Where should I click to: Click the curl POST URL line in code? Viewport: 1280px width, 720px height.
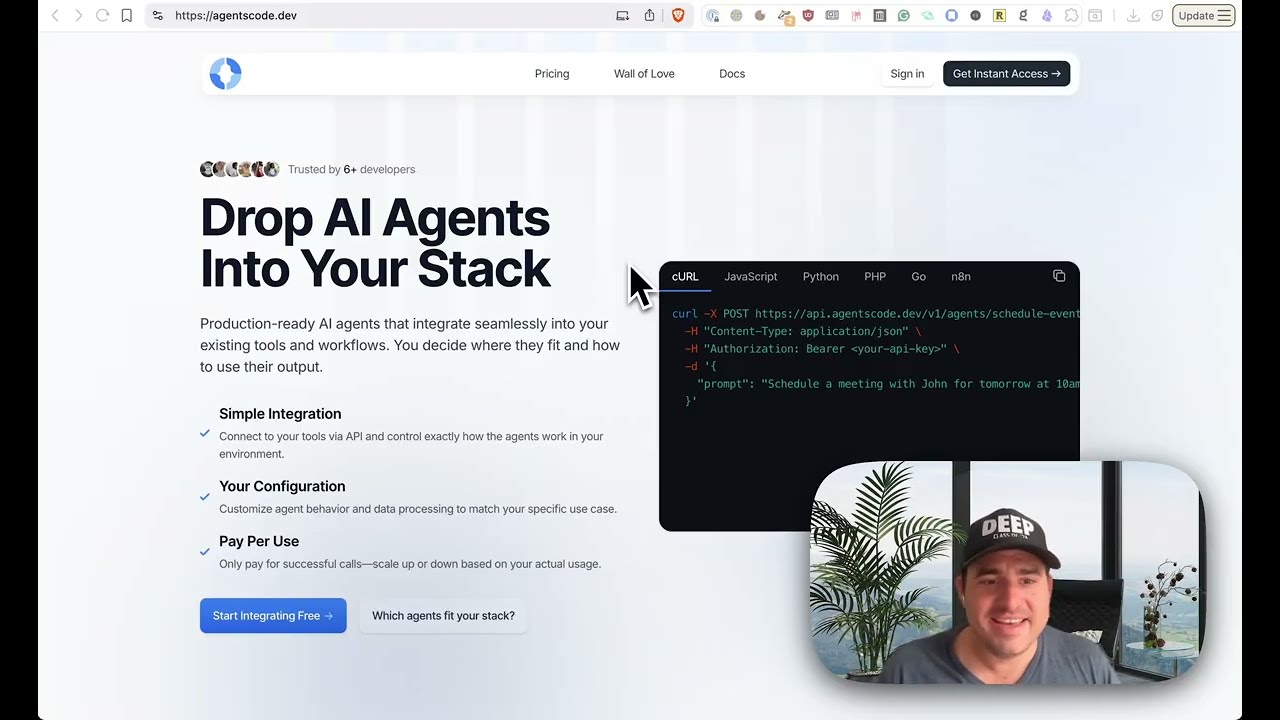[x=875, y=313]
